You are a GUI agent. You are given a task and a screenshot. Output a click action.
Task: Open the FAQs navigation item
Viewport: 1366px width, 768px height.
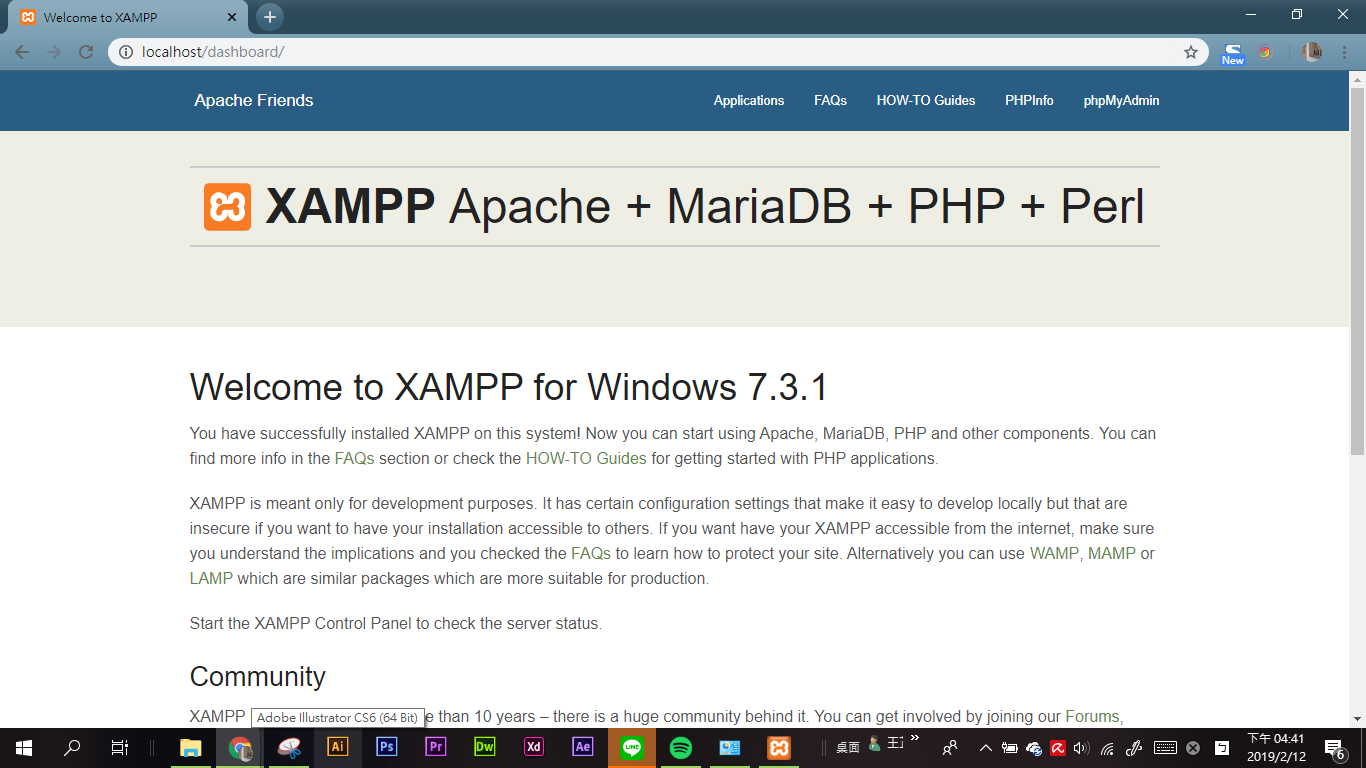(830, 100)
